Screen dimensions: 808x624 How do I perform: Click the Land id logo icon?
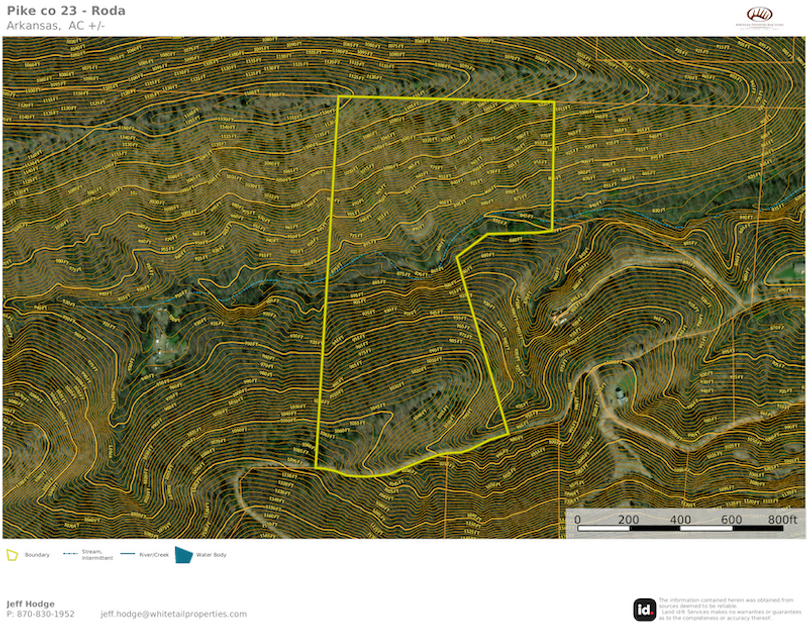tap(645, 610)
